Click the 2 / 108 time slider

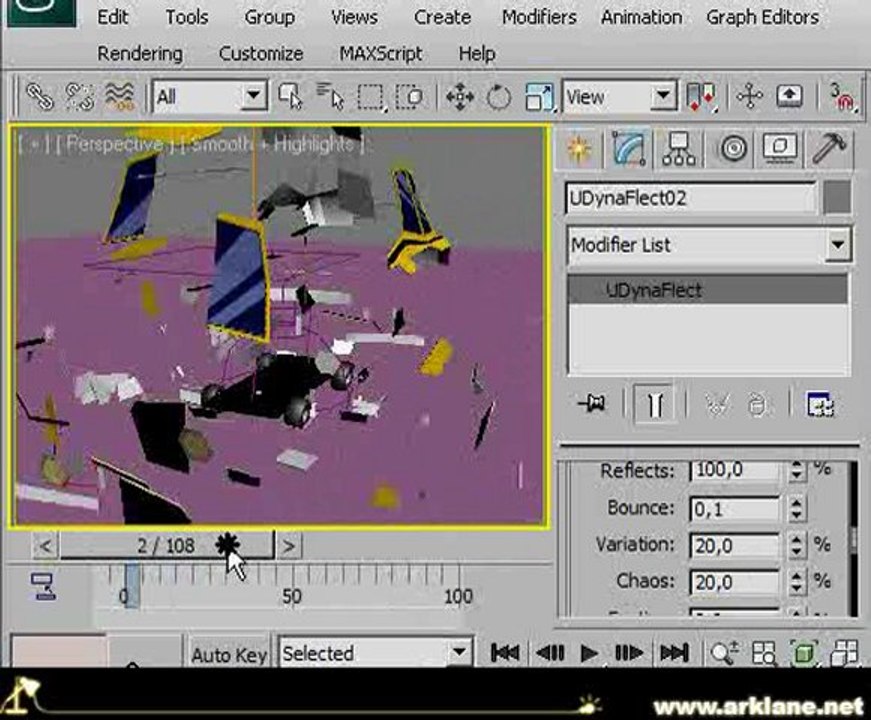(167, 546)
